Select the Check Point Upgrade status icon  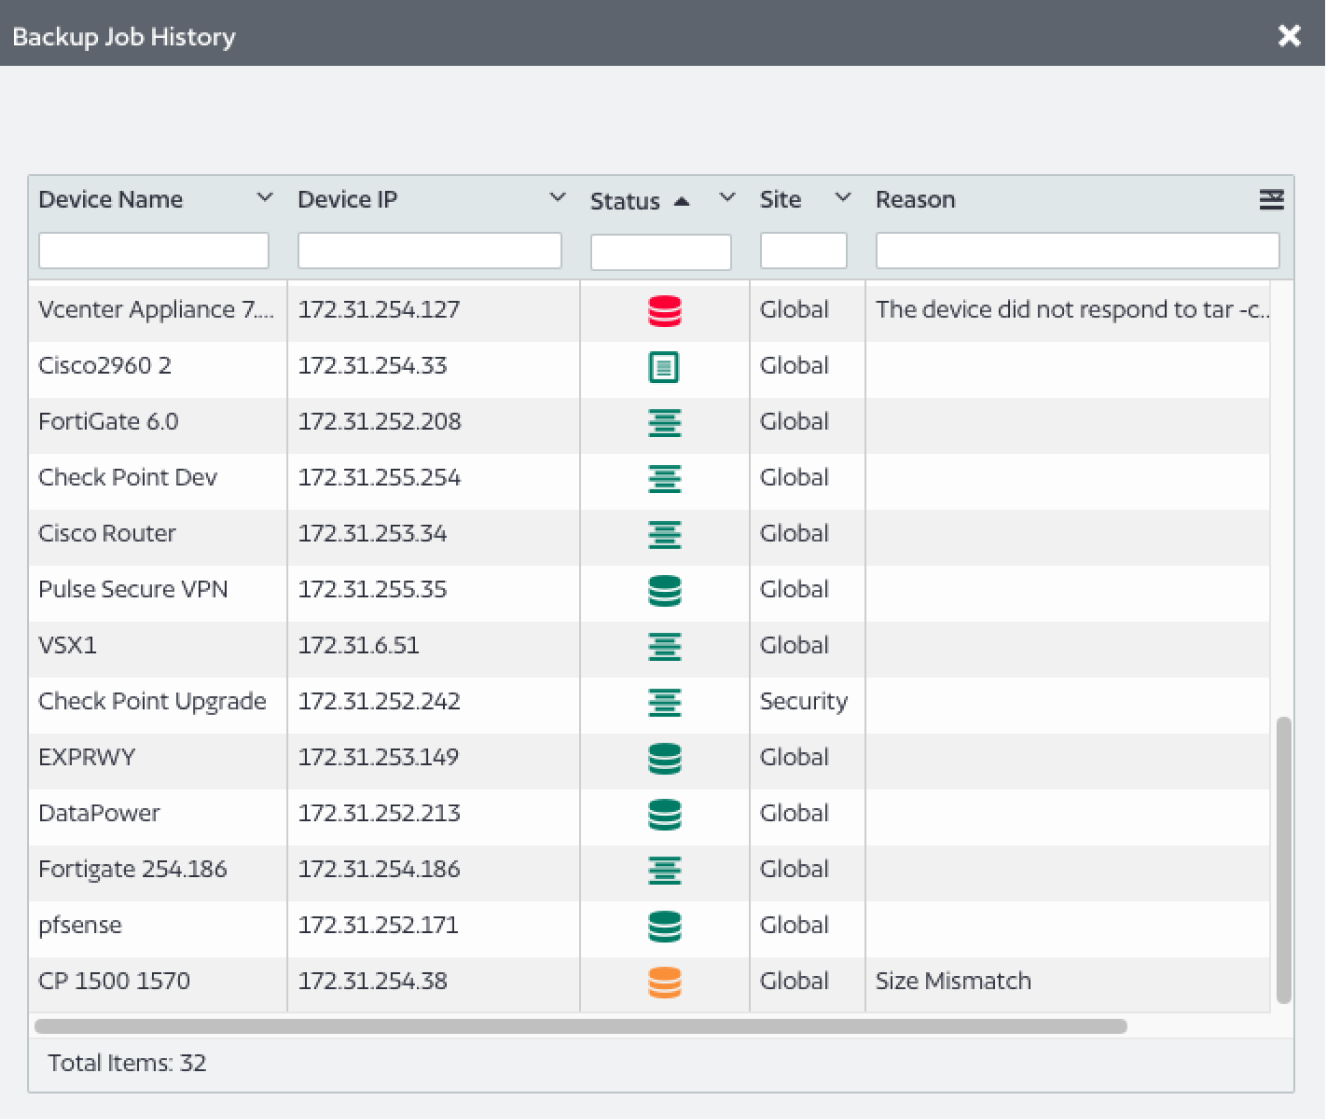[664, 703]
